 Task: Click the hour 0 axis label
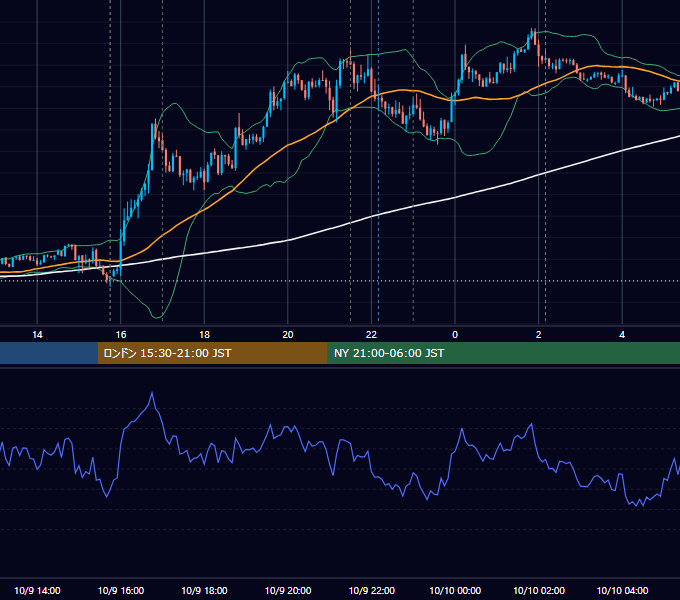coord(455,335)
